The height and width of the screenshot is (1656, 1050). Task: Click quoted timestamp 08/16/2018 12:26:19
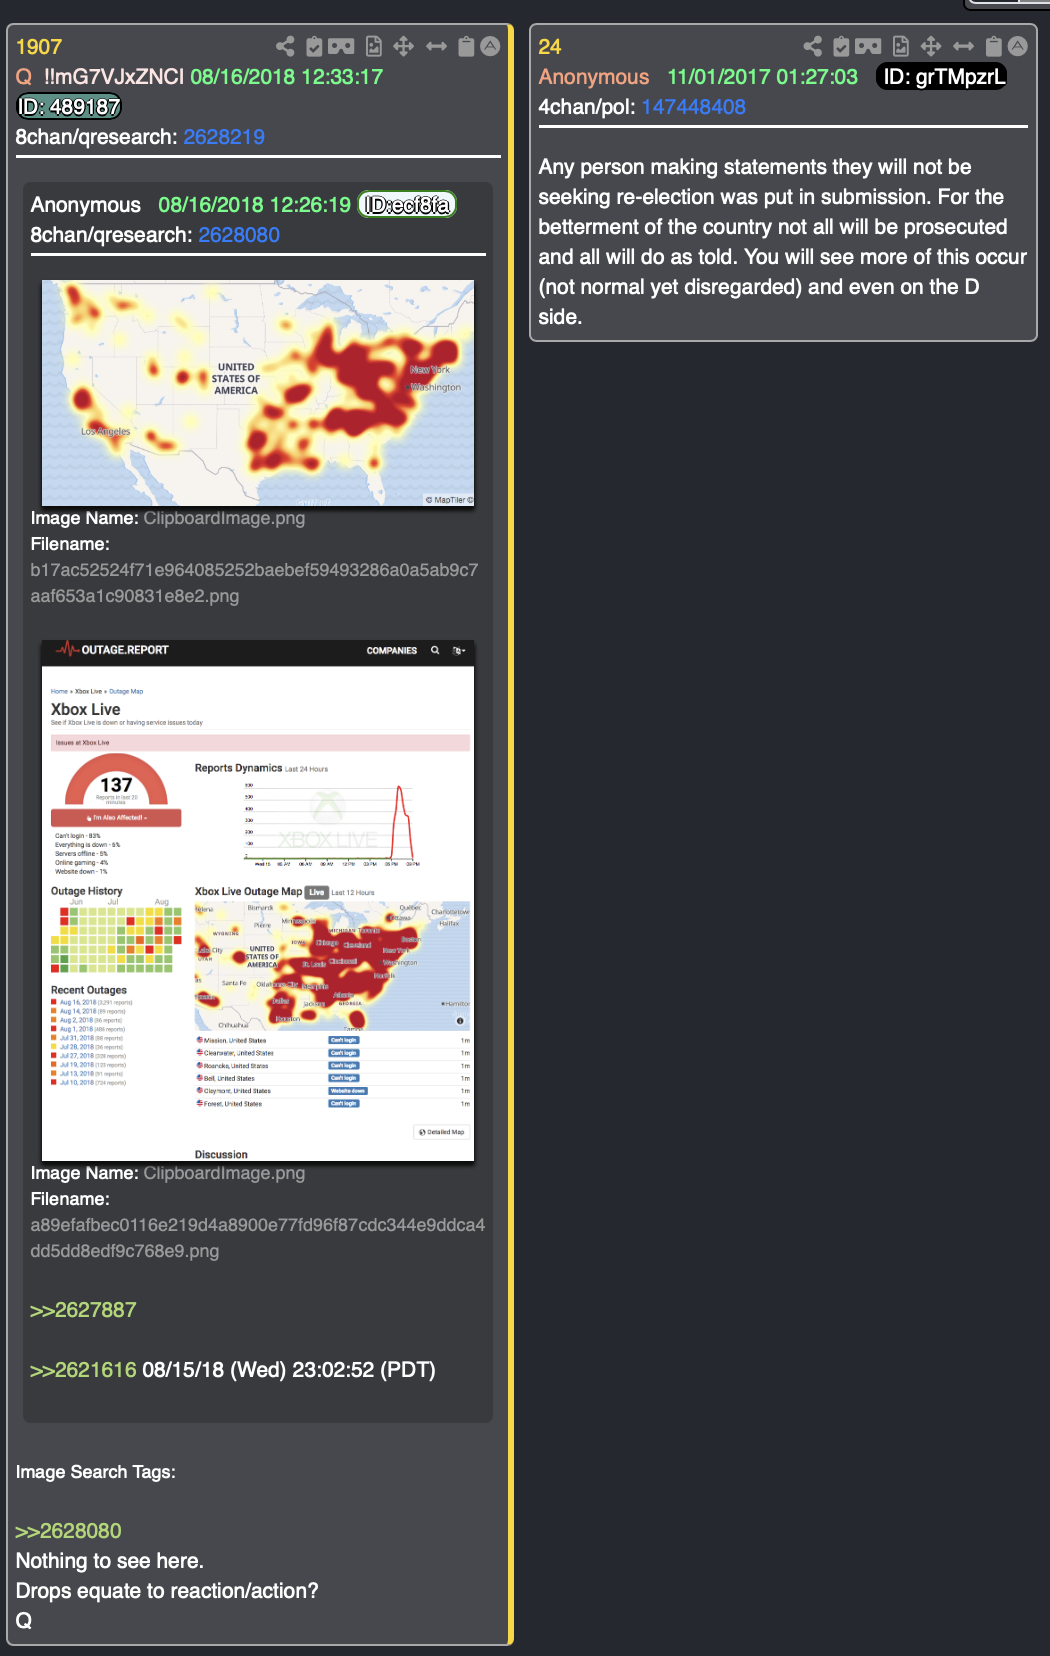pyautogui.click(x=255, y=205)
